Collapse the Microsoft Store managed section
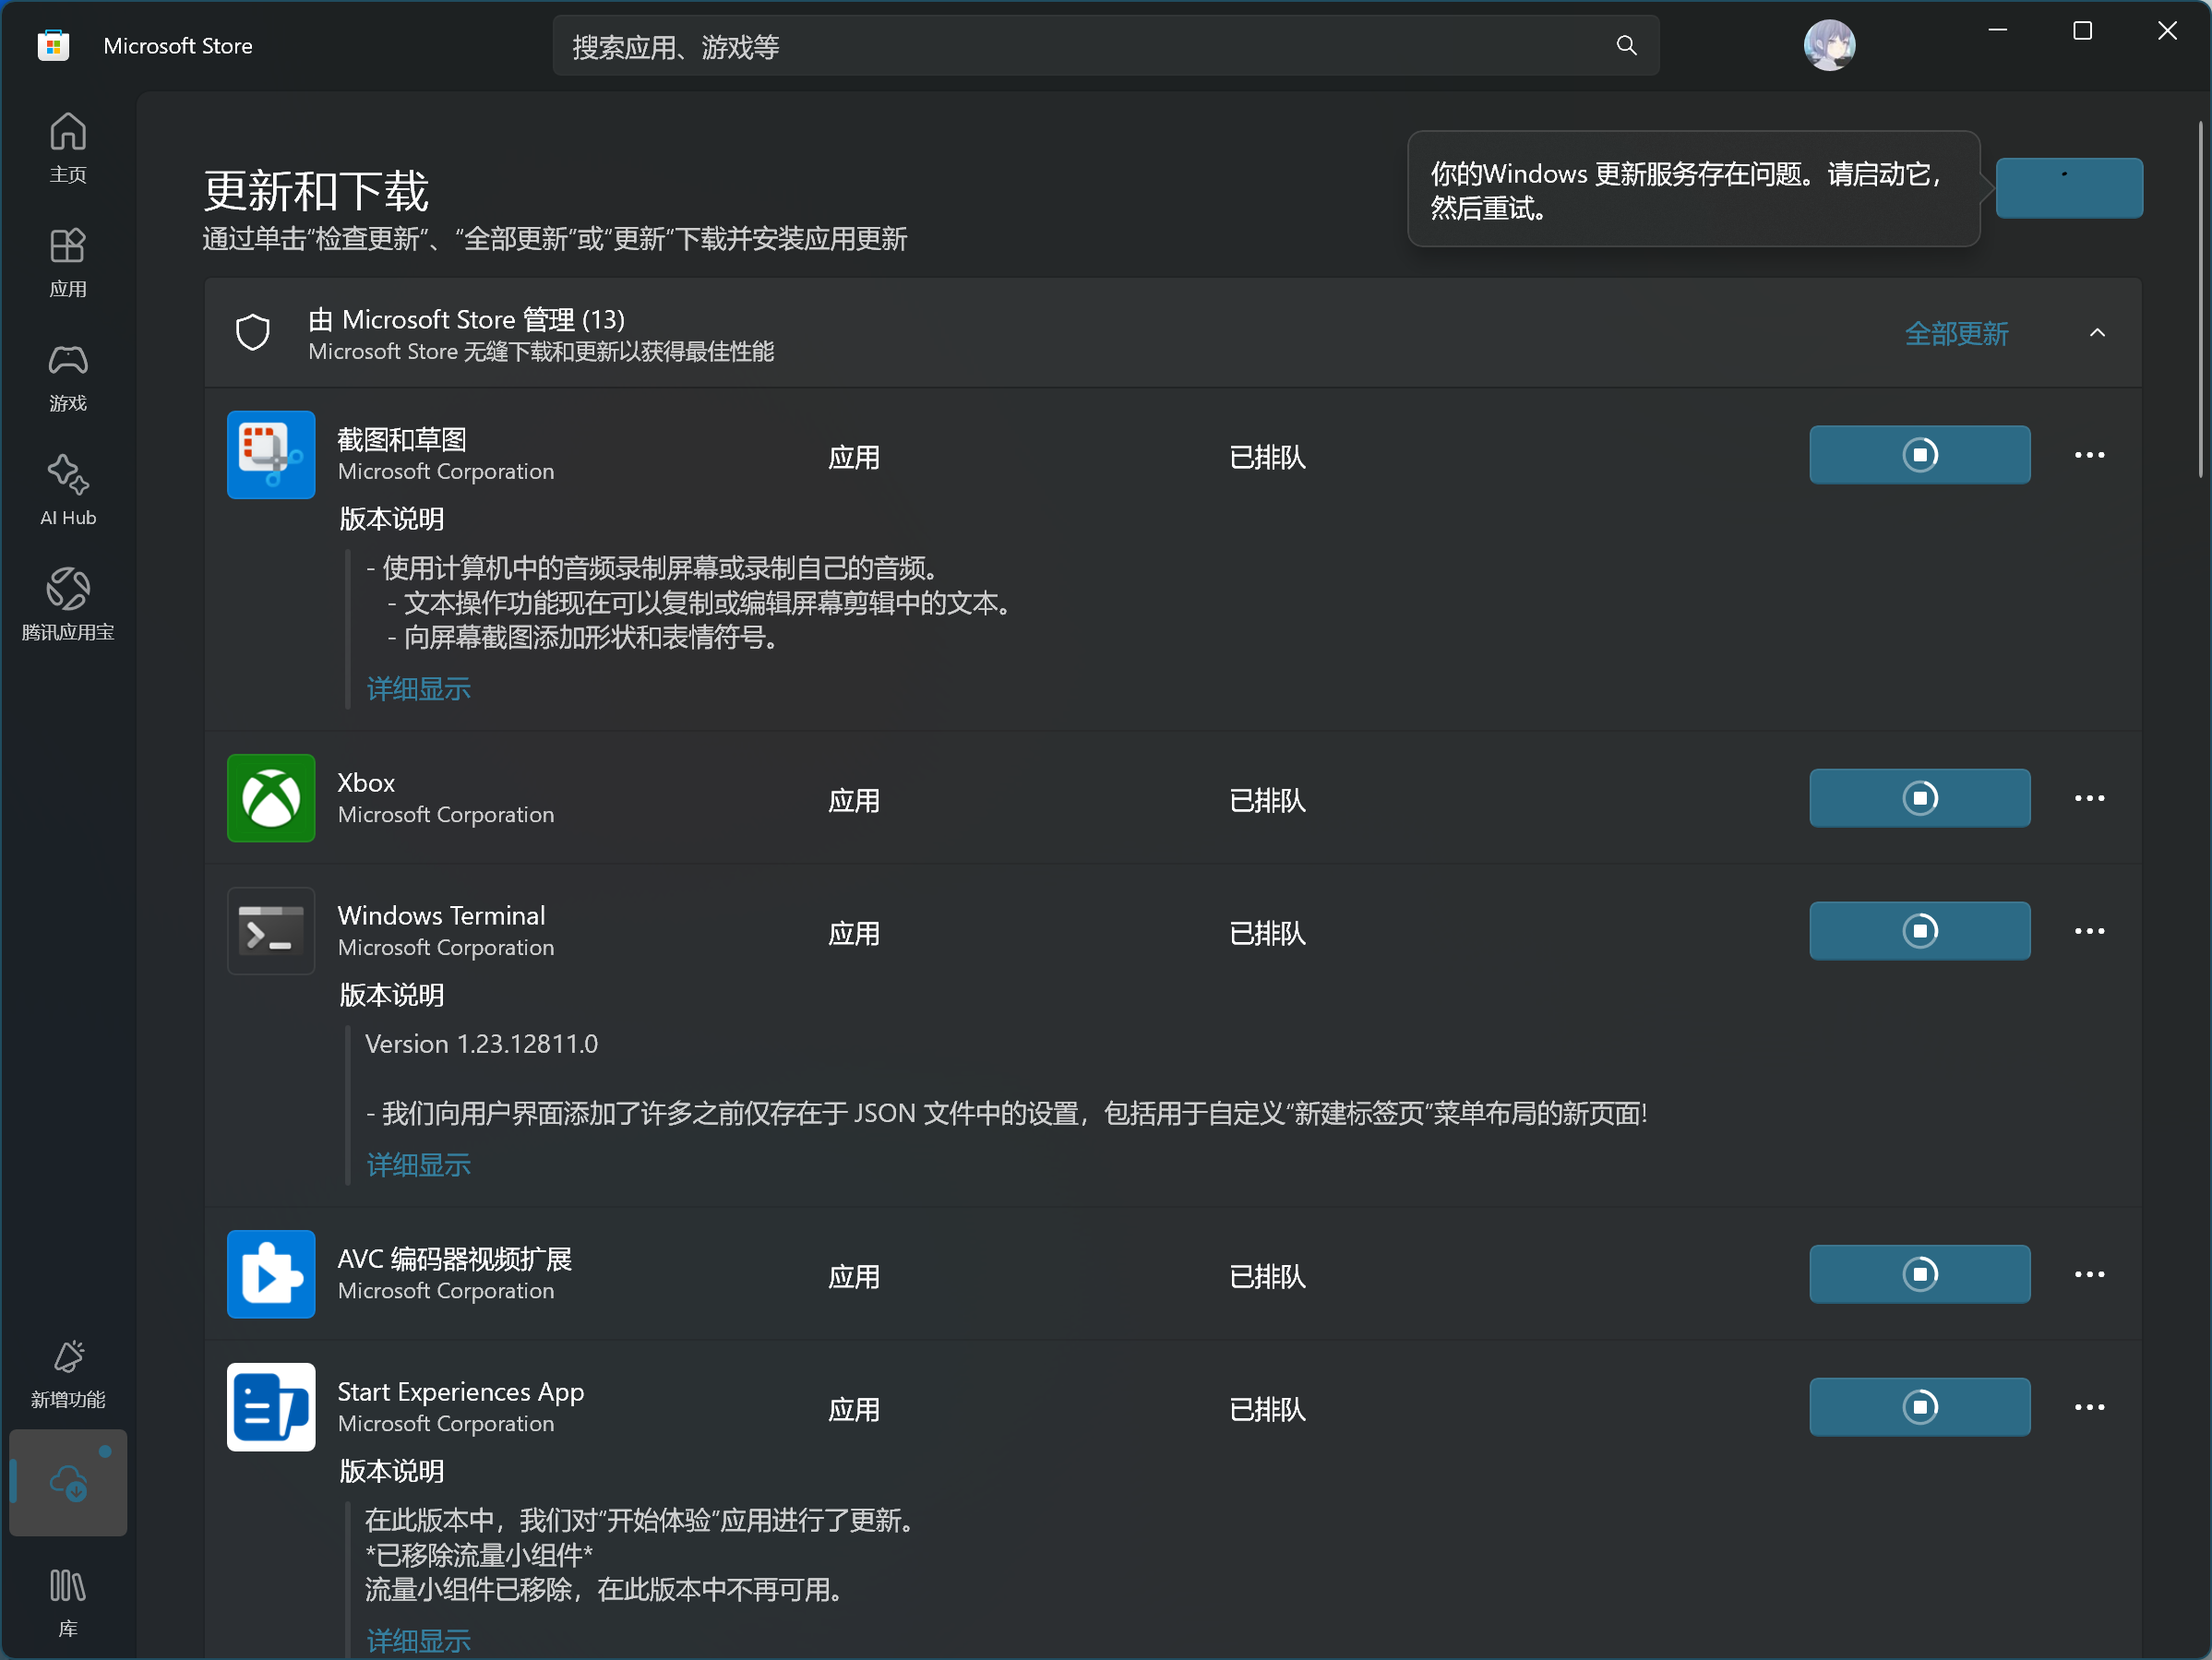The image size is (2212, 1660). (2097, 333)
